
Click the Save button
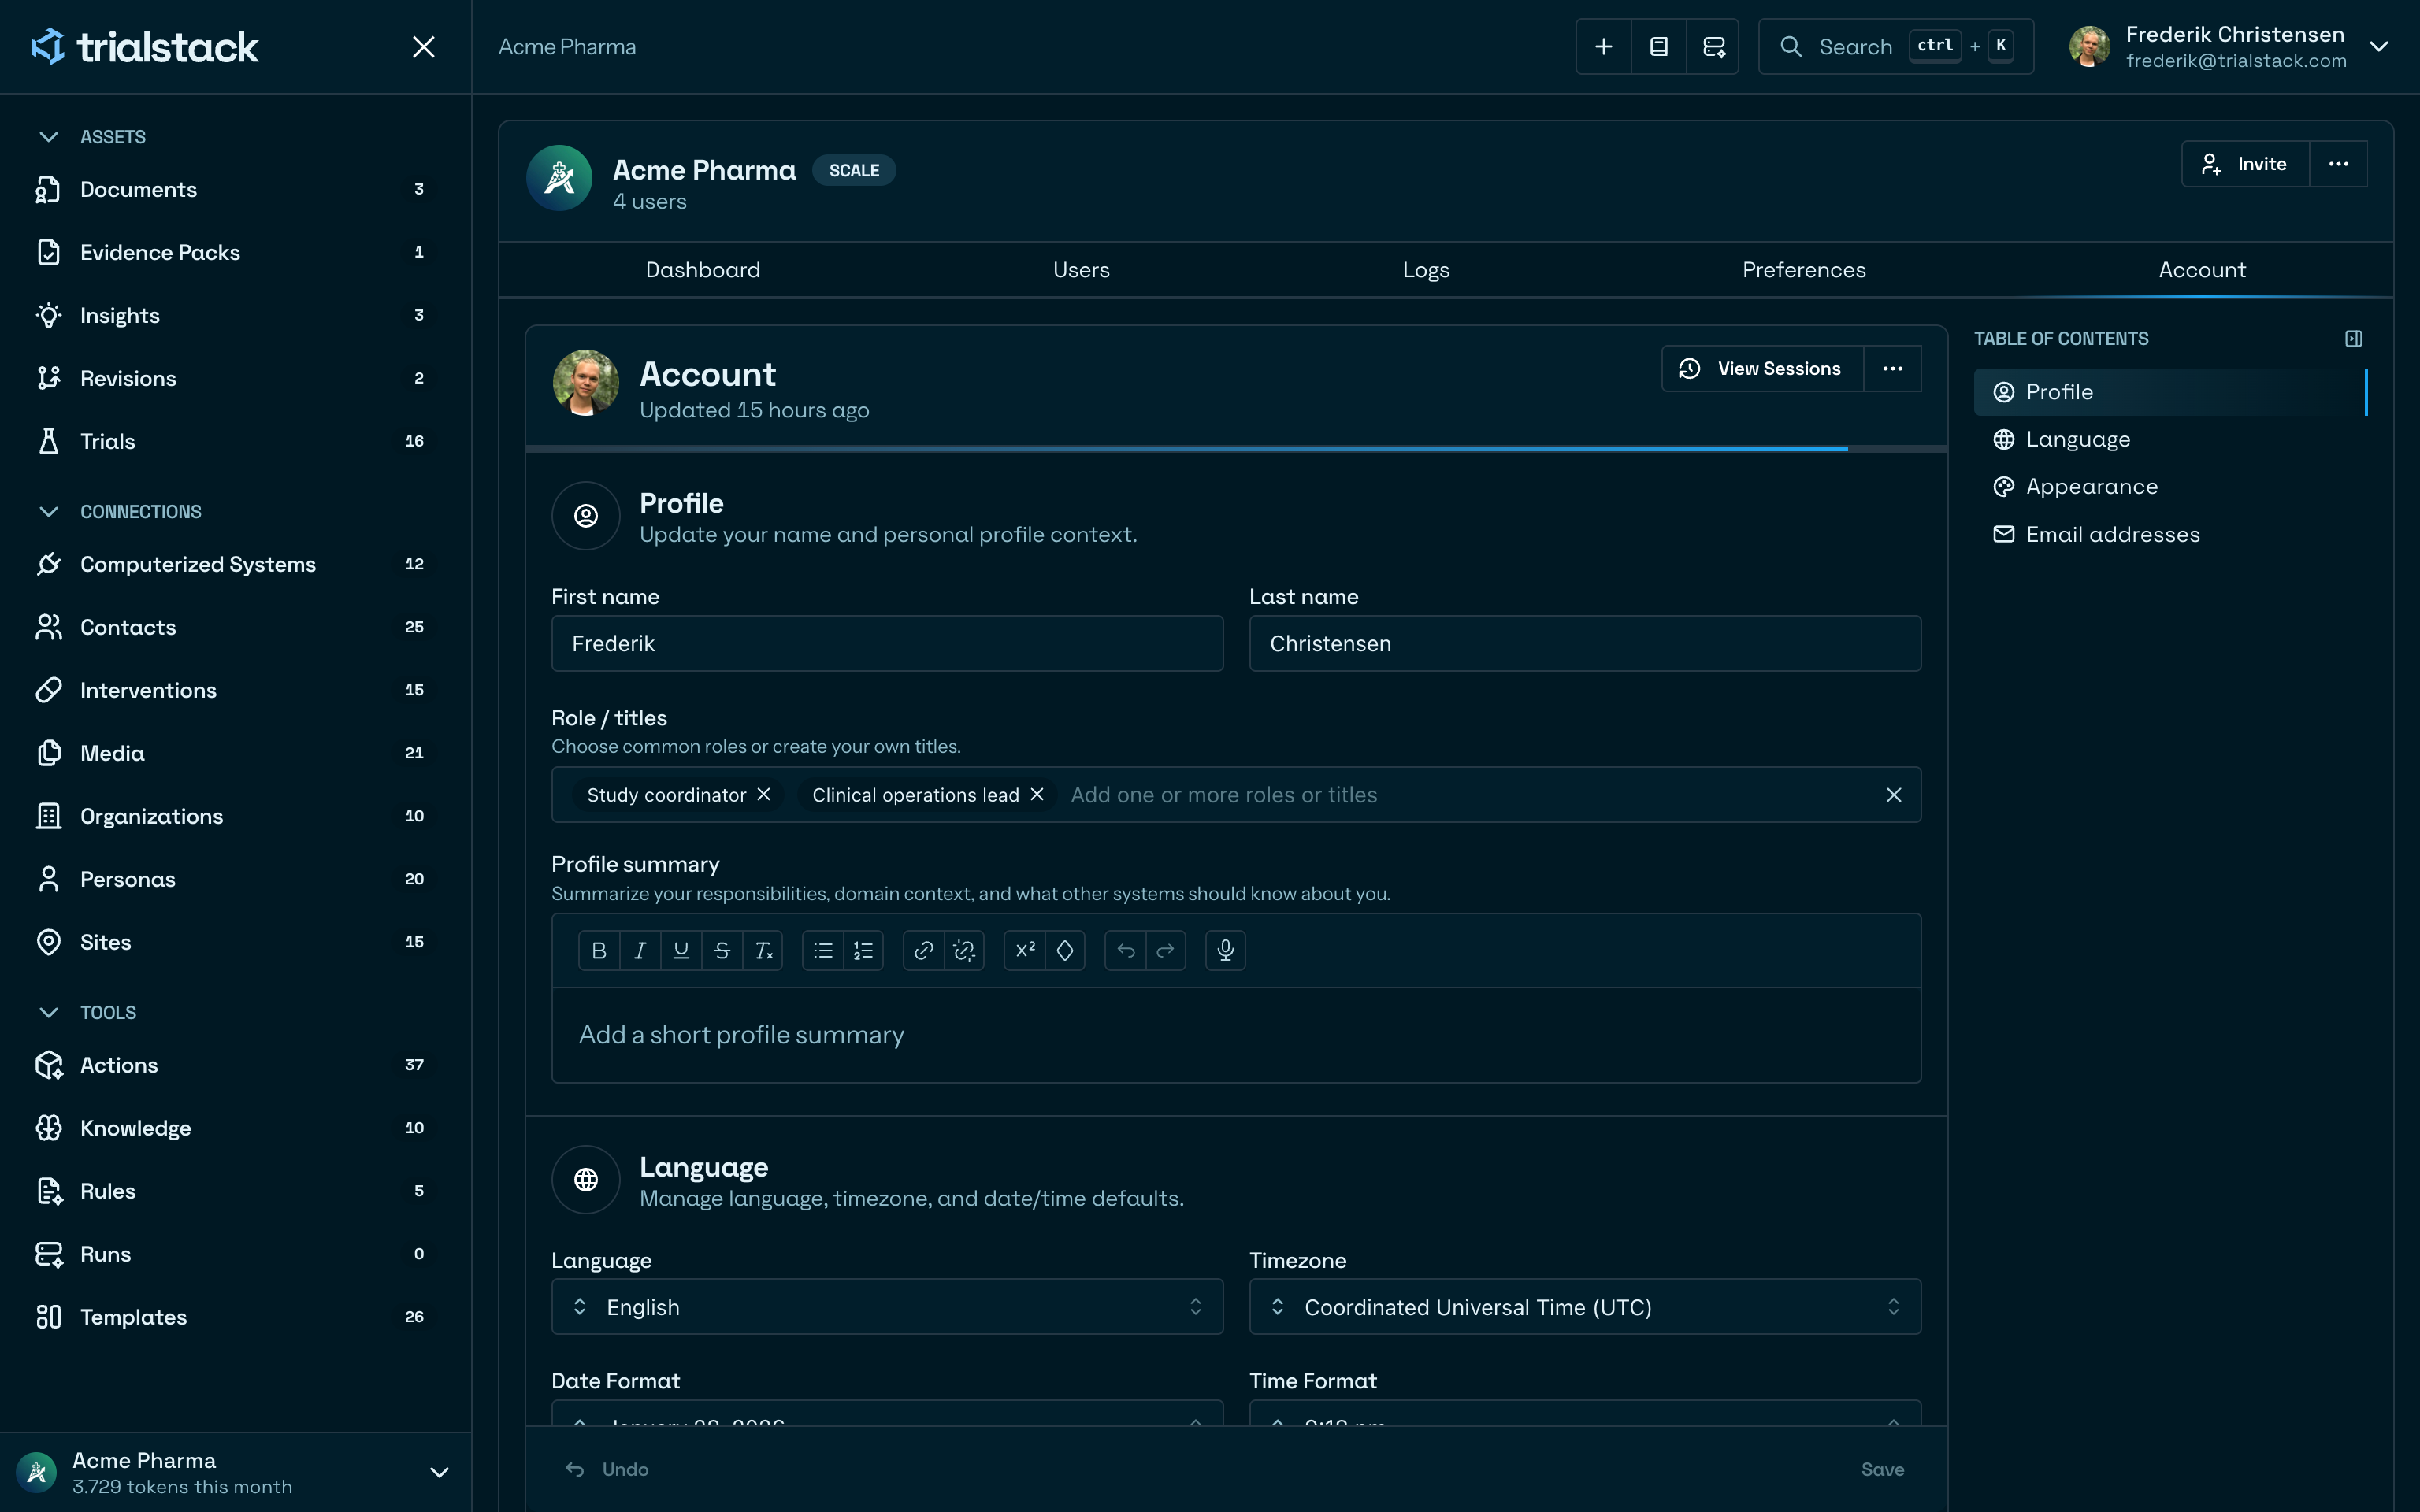[x=1882, y=1469]
